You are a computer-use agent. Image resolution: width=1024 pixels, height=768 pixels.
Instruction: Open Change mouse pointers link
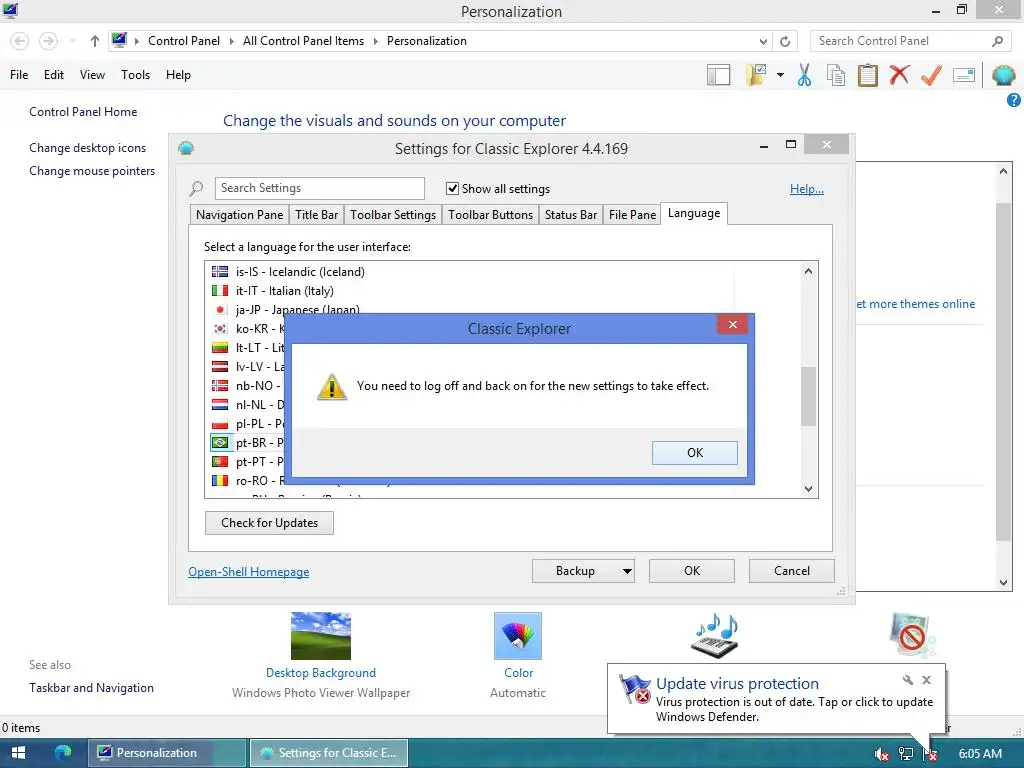pos(92,170)
